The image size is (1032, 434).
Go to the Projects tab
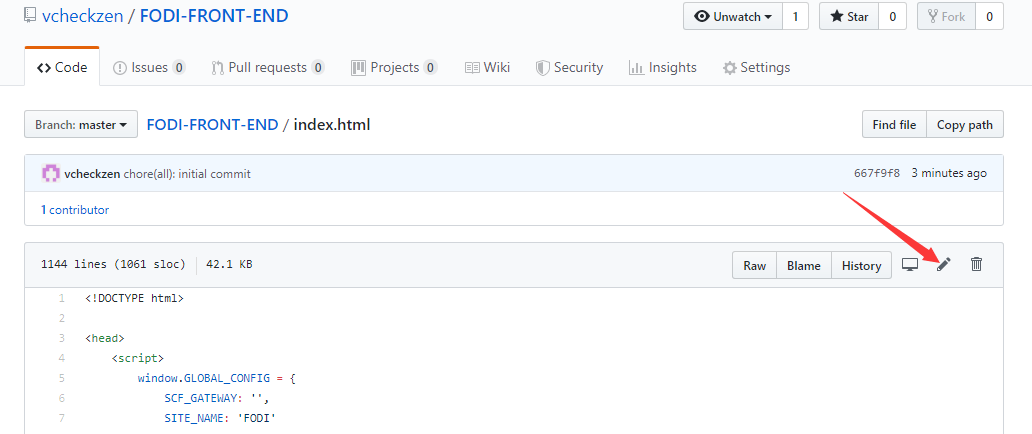click(394, 67)
